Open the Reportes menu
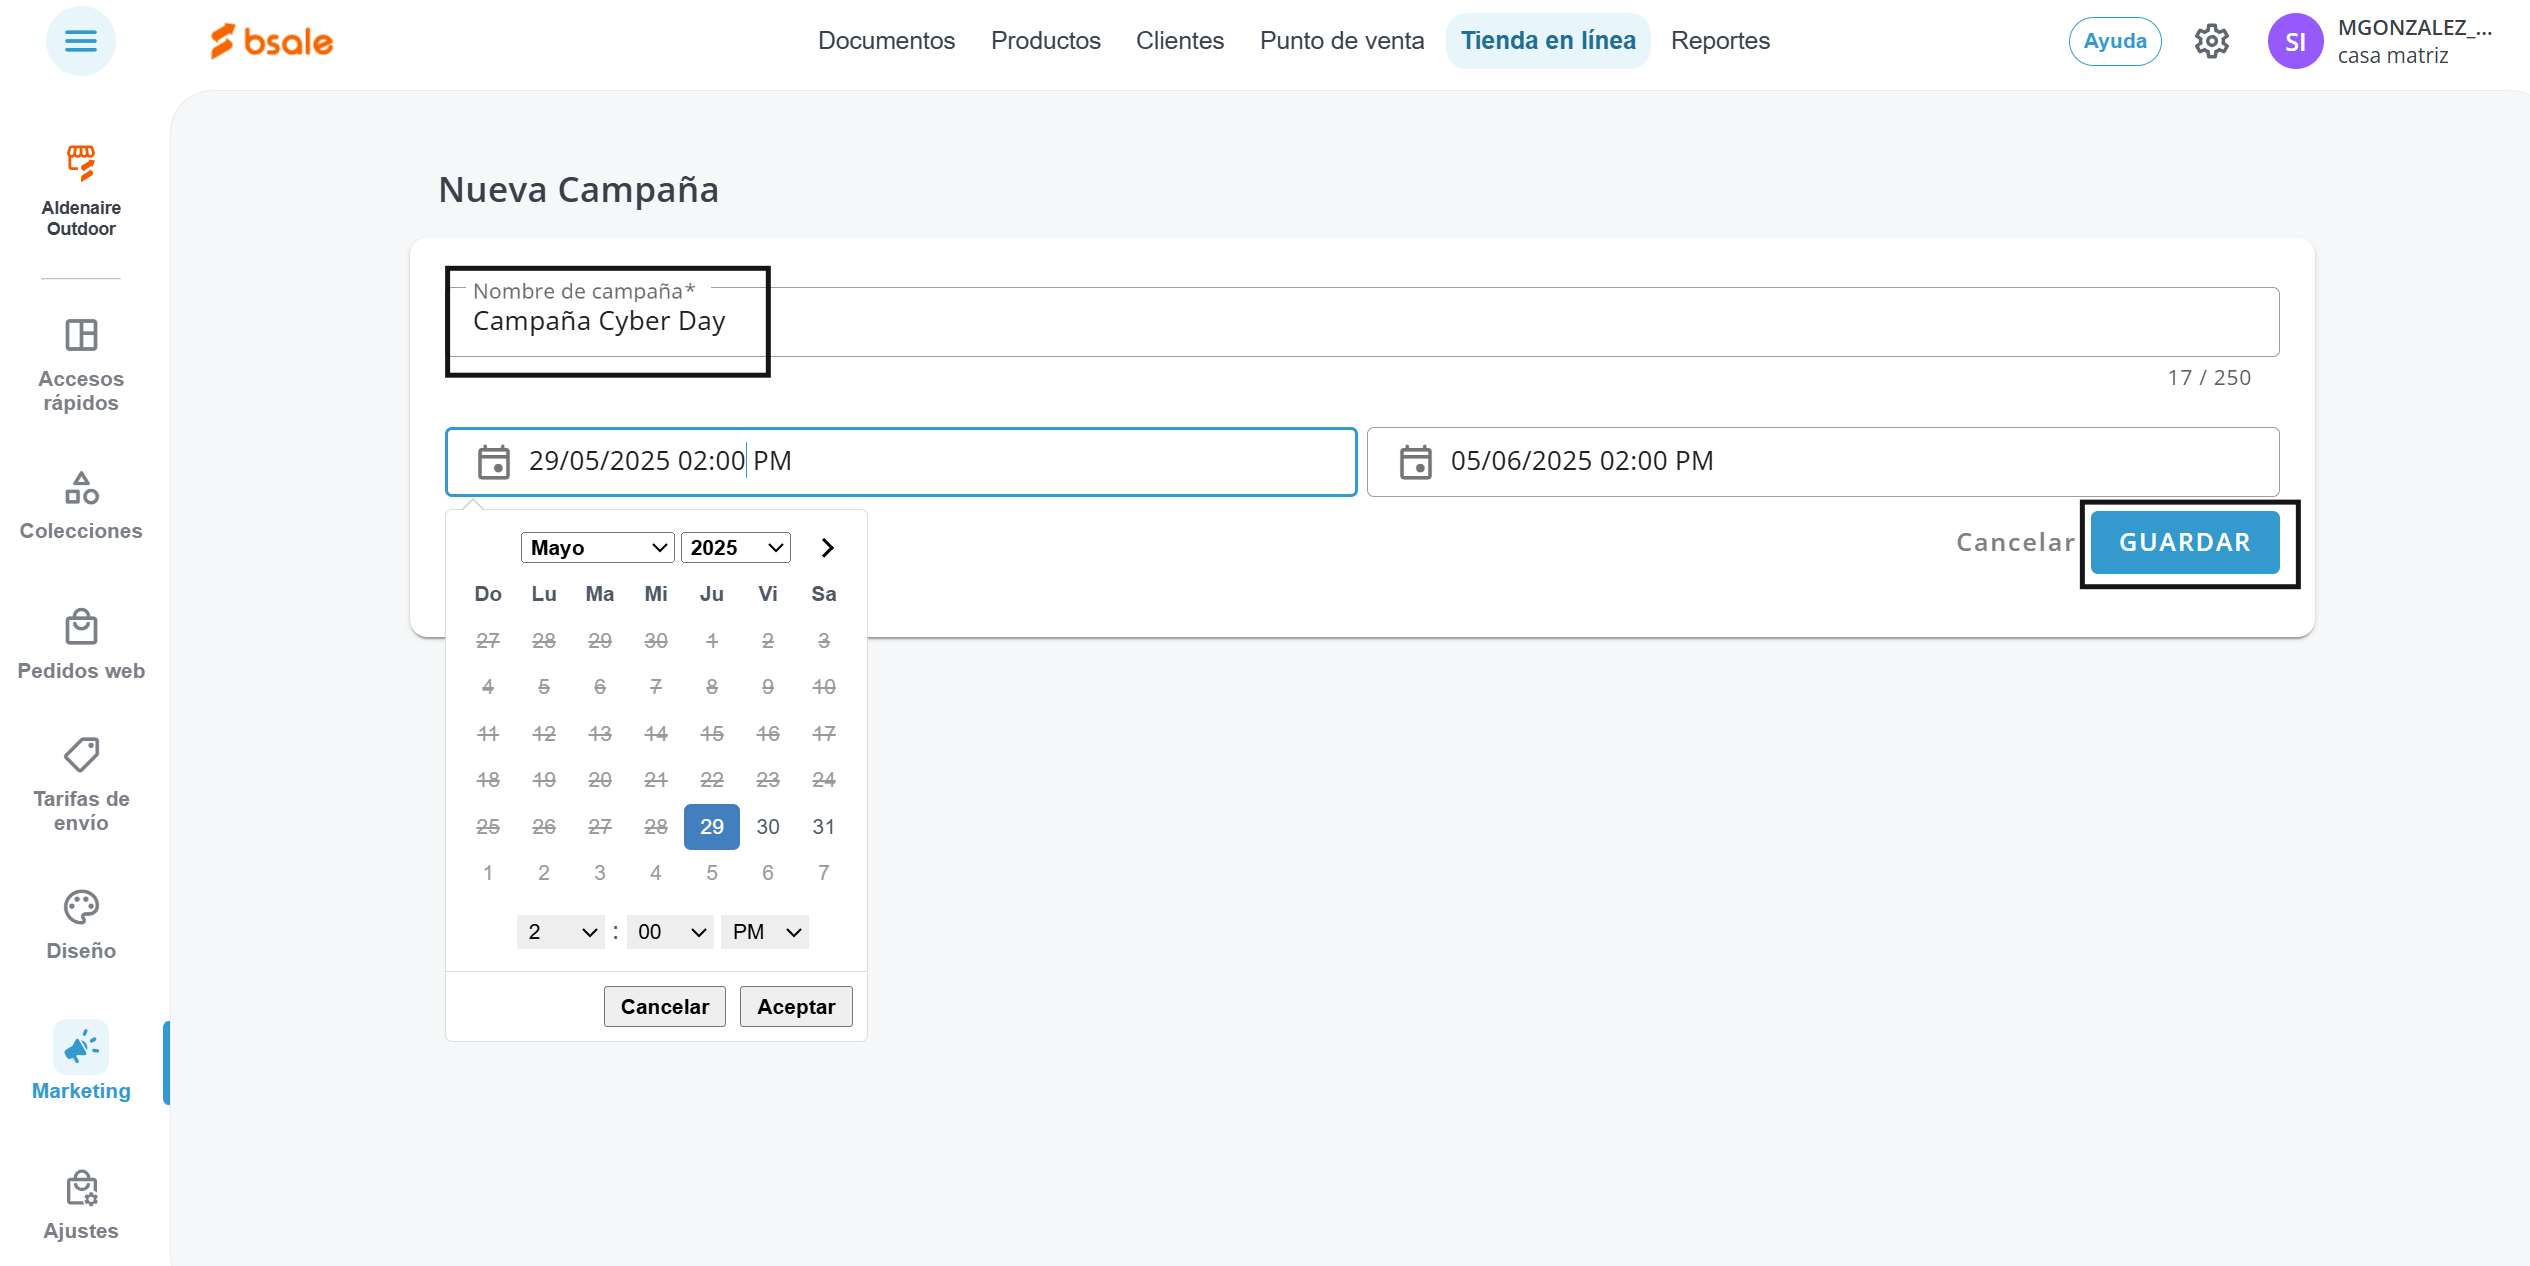Image resolution: width=2530 pixels, height=1266 pixels. 1720,41
